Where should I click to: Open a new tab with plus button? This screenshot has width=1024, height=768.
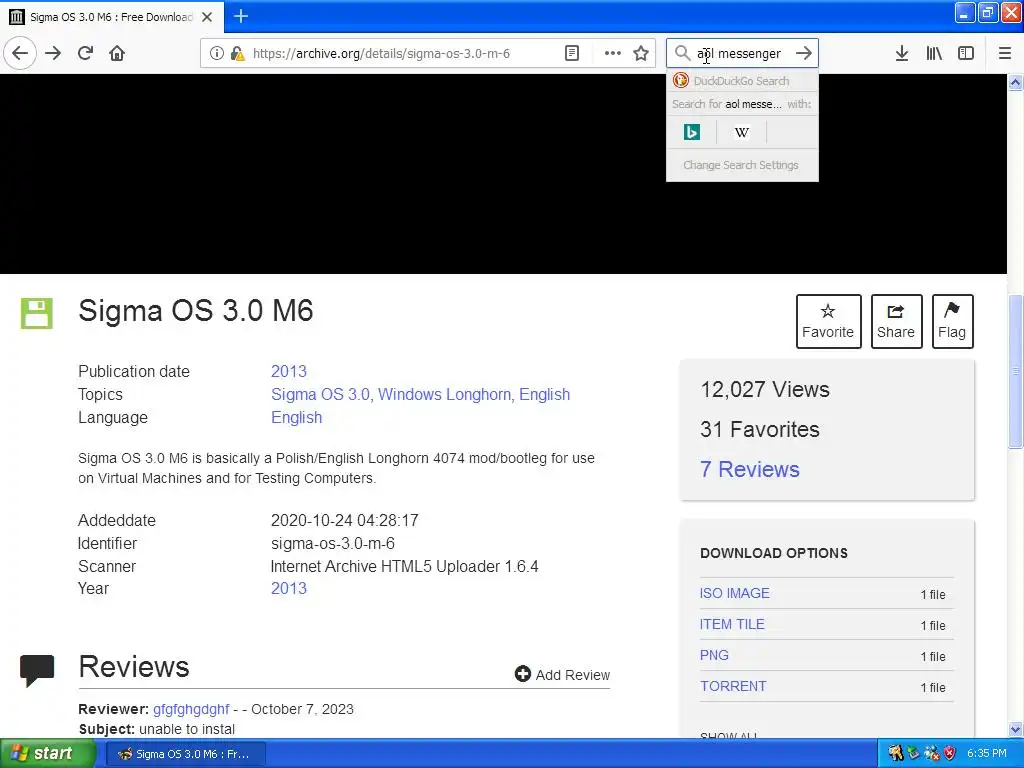coord(241,16)
